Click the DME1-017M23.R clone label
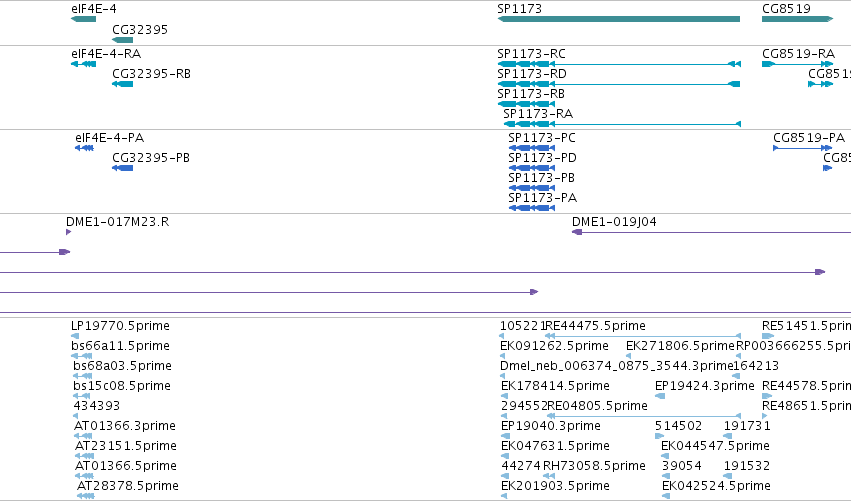Screen dimensions: 851x501 pos(117,222)
